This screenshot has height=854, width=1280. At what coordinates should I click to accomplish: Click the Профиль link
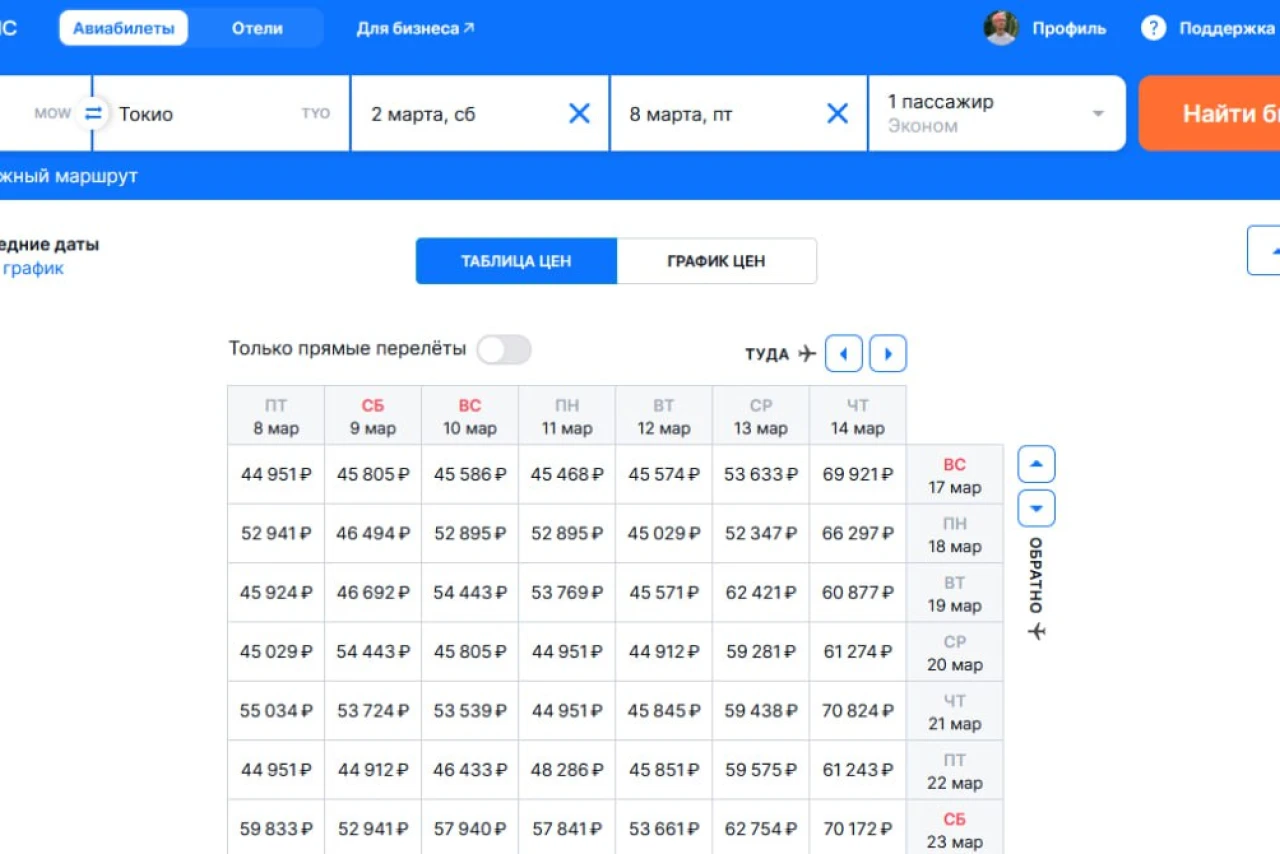coord(1069,28)
